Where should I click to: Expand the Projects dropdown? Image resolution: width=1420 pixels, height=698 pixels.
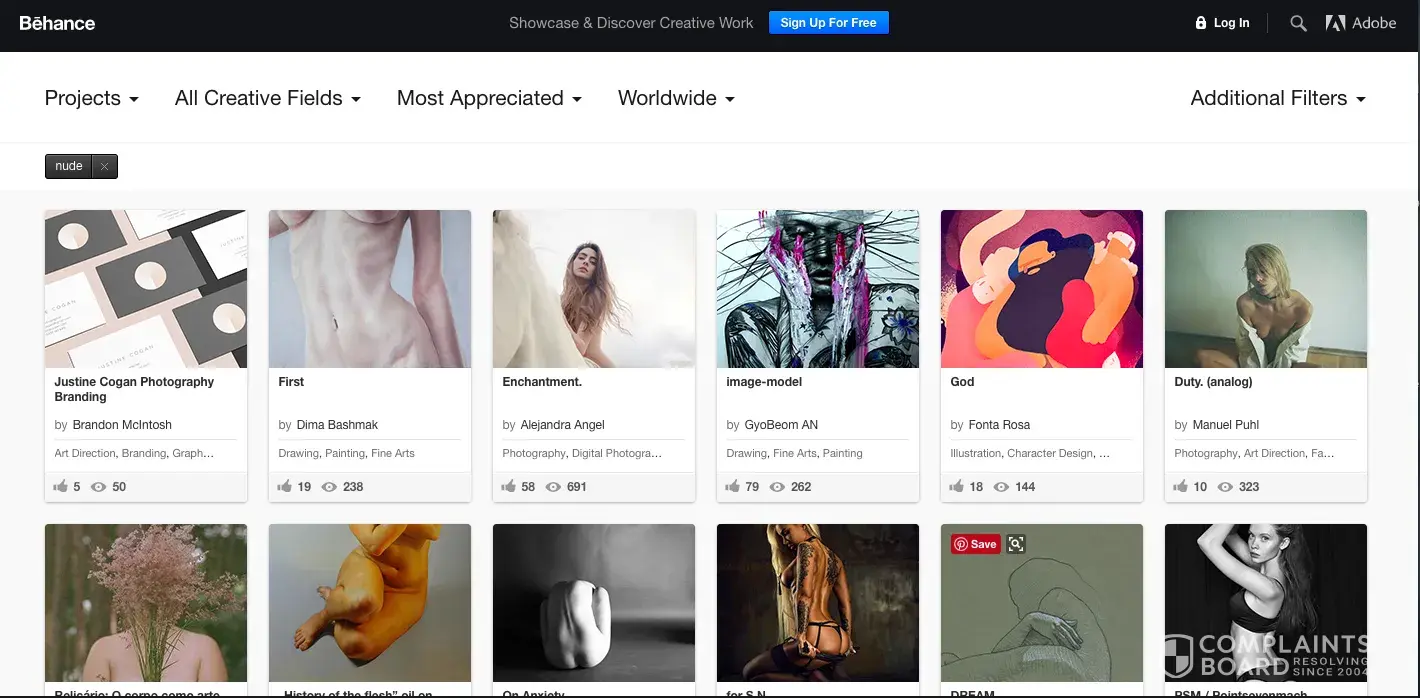(92, 98)
